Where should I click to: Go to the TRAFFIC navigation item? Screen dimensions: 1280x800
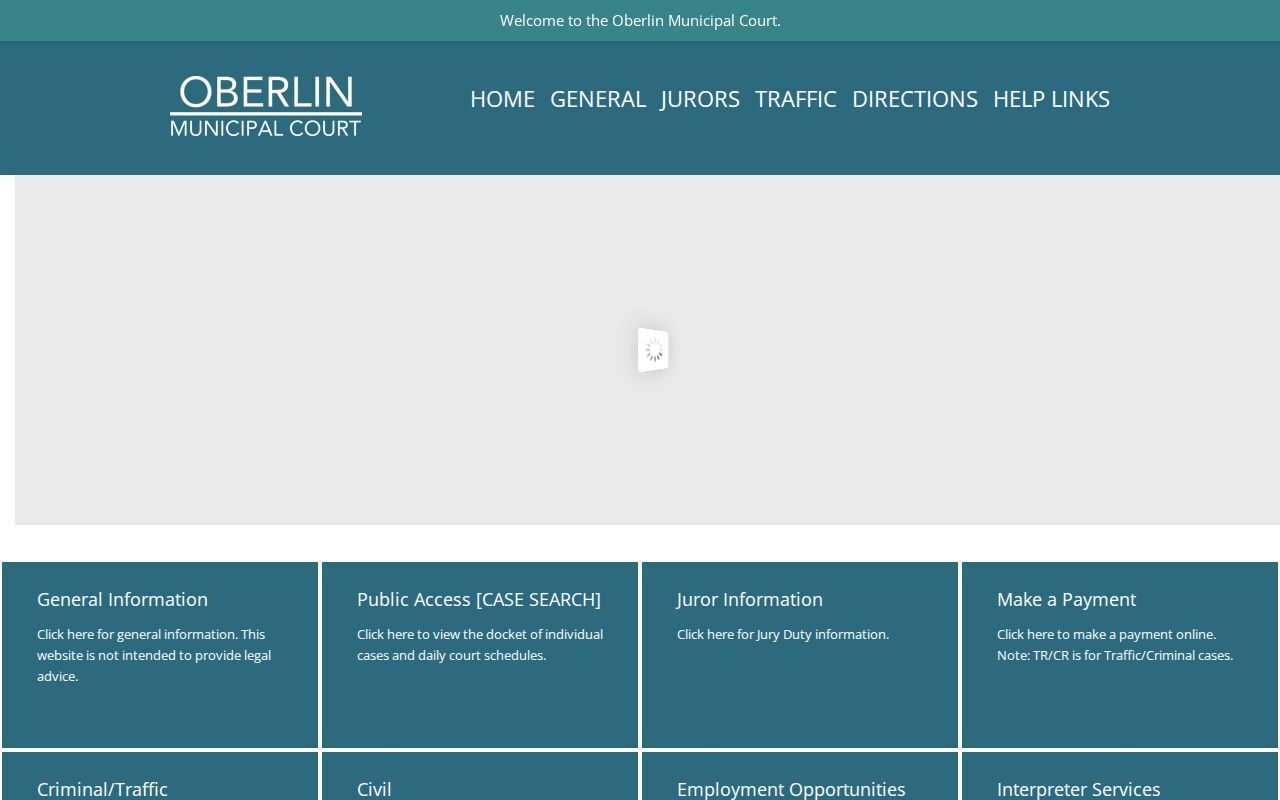click(x=796, y=99)
